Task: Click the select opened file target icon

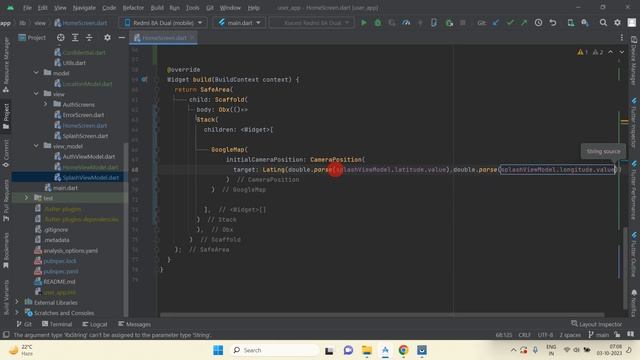Action: tap(61, 38)
